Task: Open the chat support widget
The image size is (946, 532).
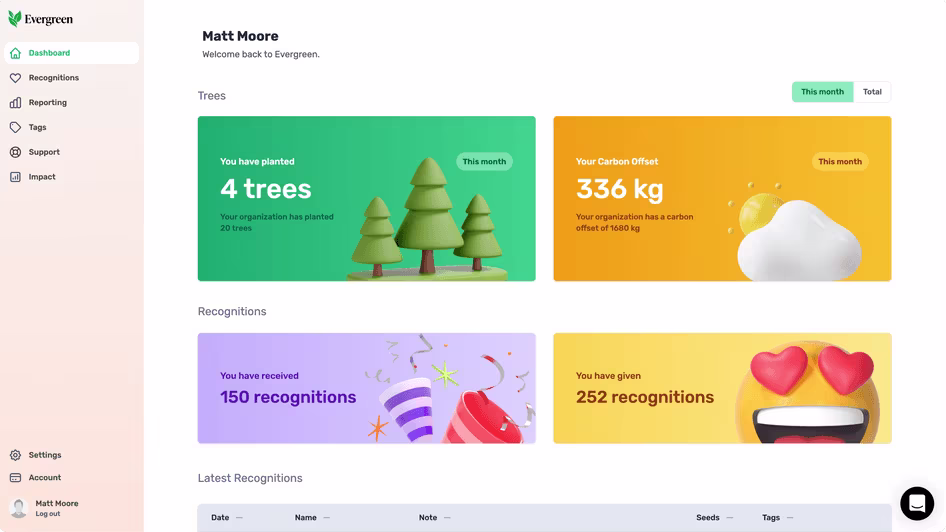Action: (x=917, y=503)
